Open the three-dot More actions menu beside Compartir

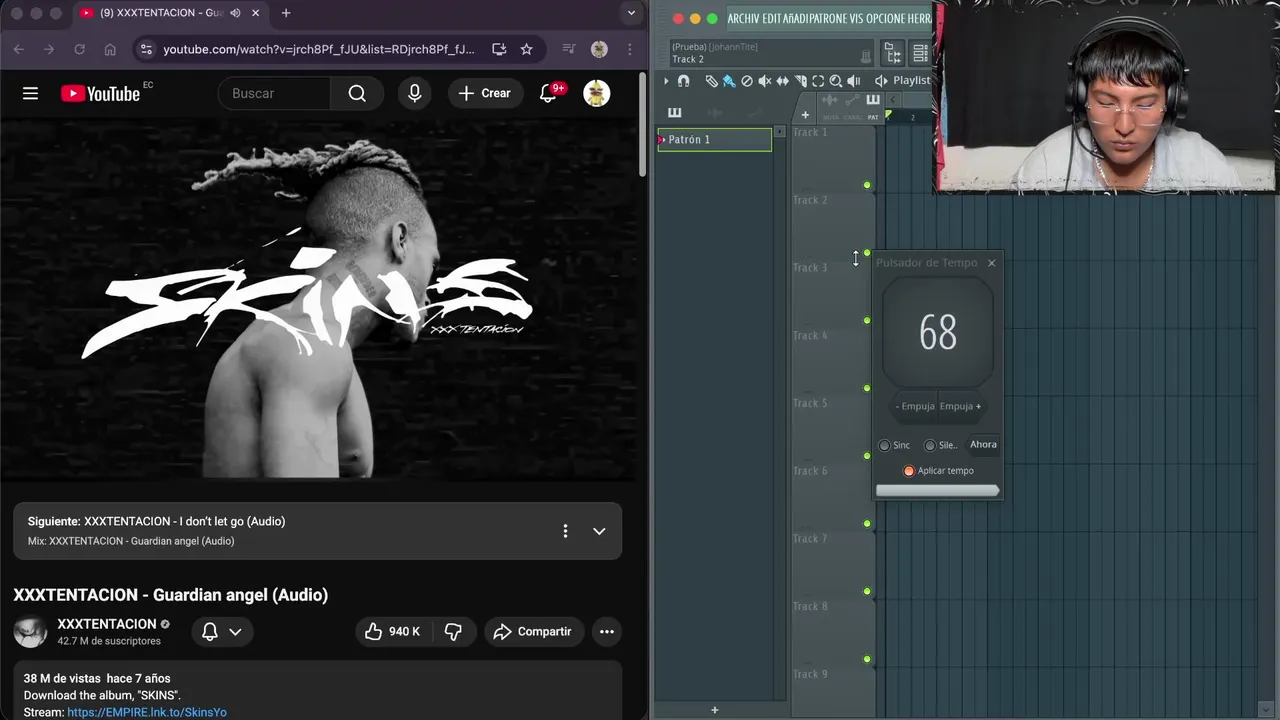click(606, 631)
